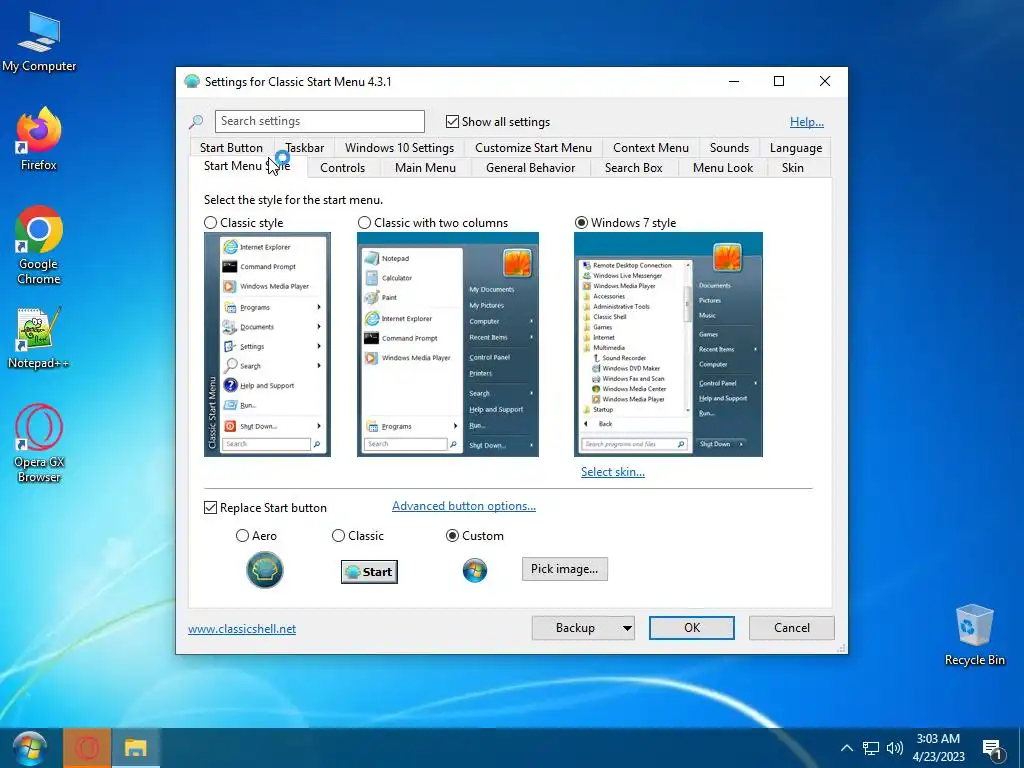Open the Notepad++ desktop shortcut
1024x768 pixels.
click(x=39, y=338)
